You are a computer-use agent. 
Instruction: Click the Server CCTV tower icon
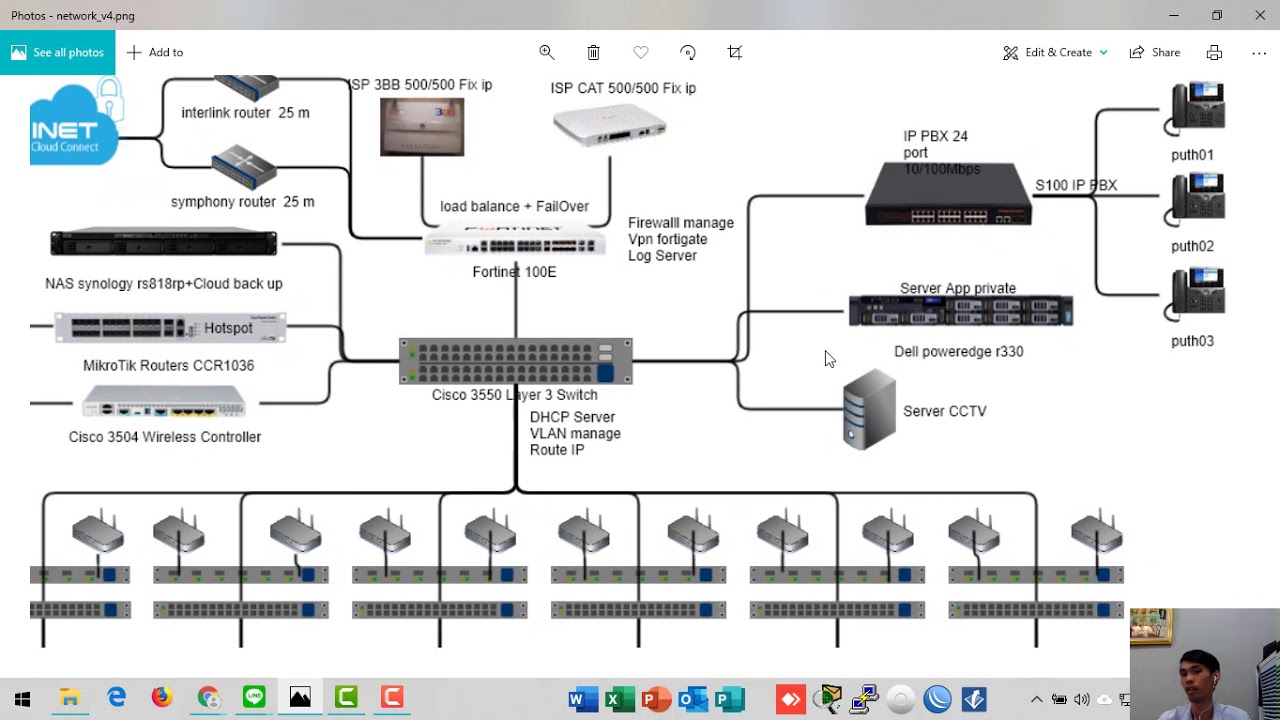coord(869,409)
